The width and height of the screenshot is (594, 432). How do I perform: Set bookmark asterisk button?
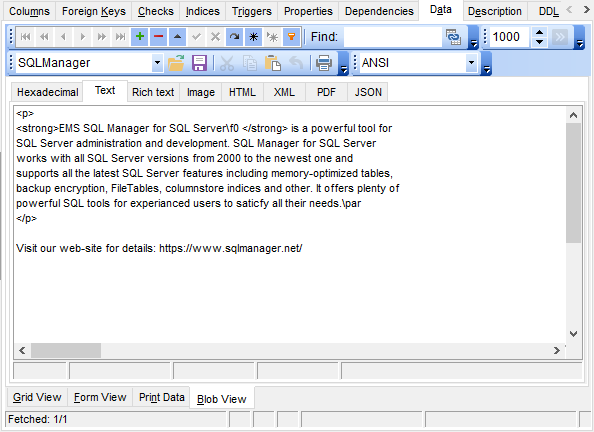pyautogui.click(x=253, y=37)
